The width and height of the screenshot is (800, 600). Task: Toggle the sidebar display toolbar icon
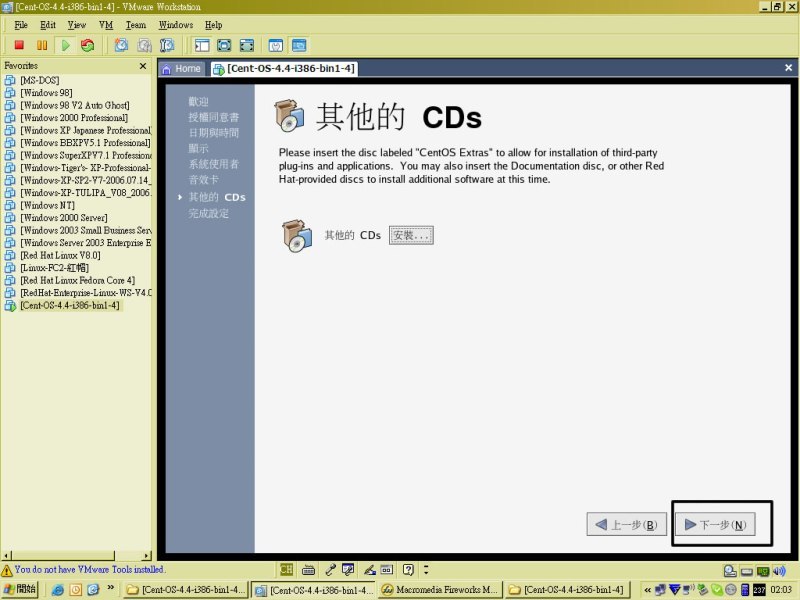(x=202, y=45)
